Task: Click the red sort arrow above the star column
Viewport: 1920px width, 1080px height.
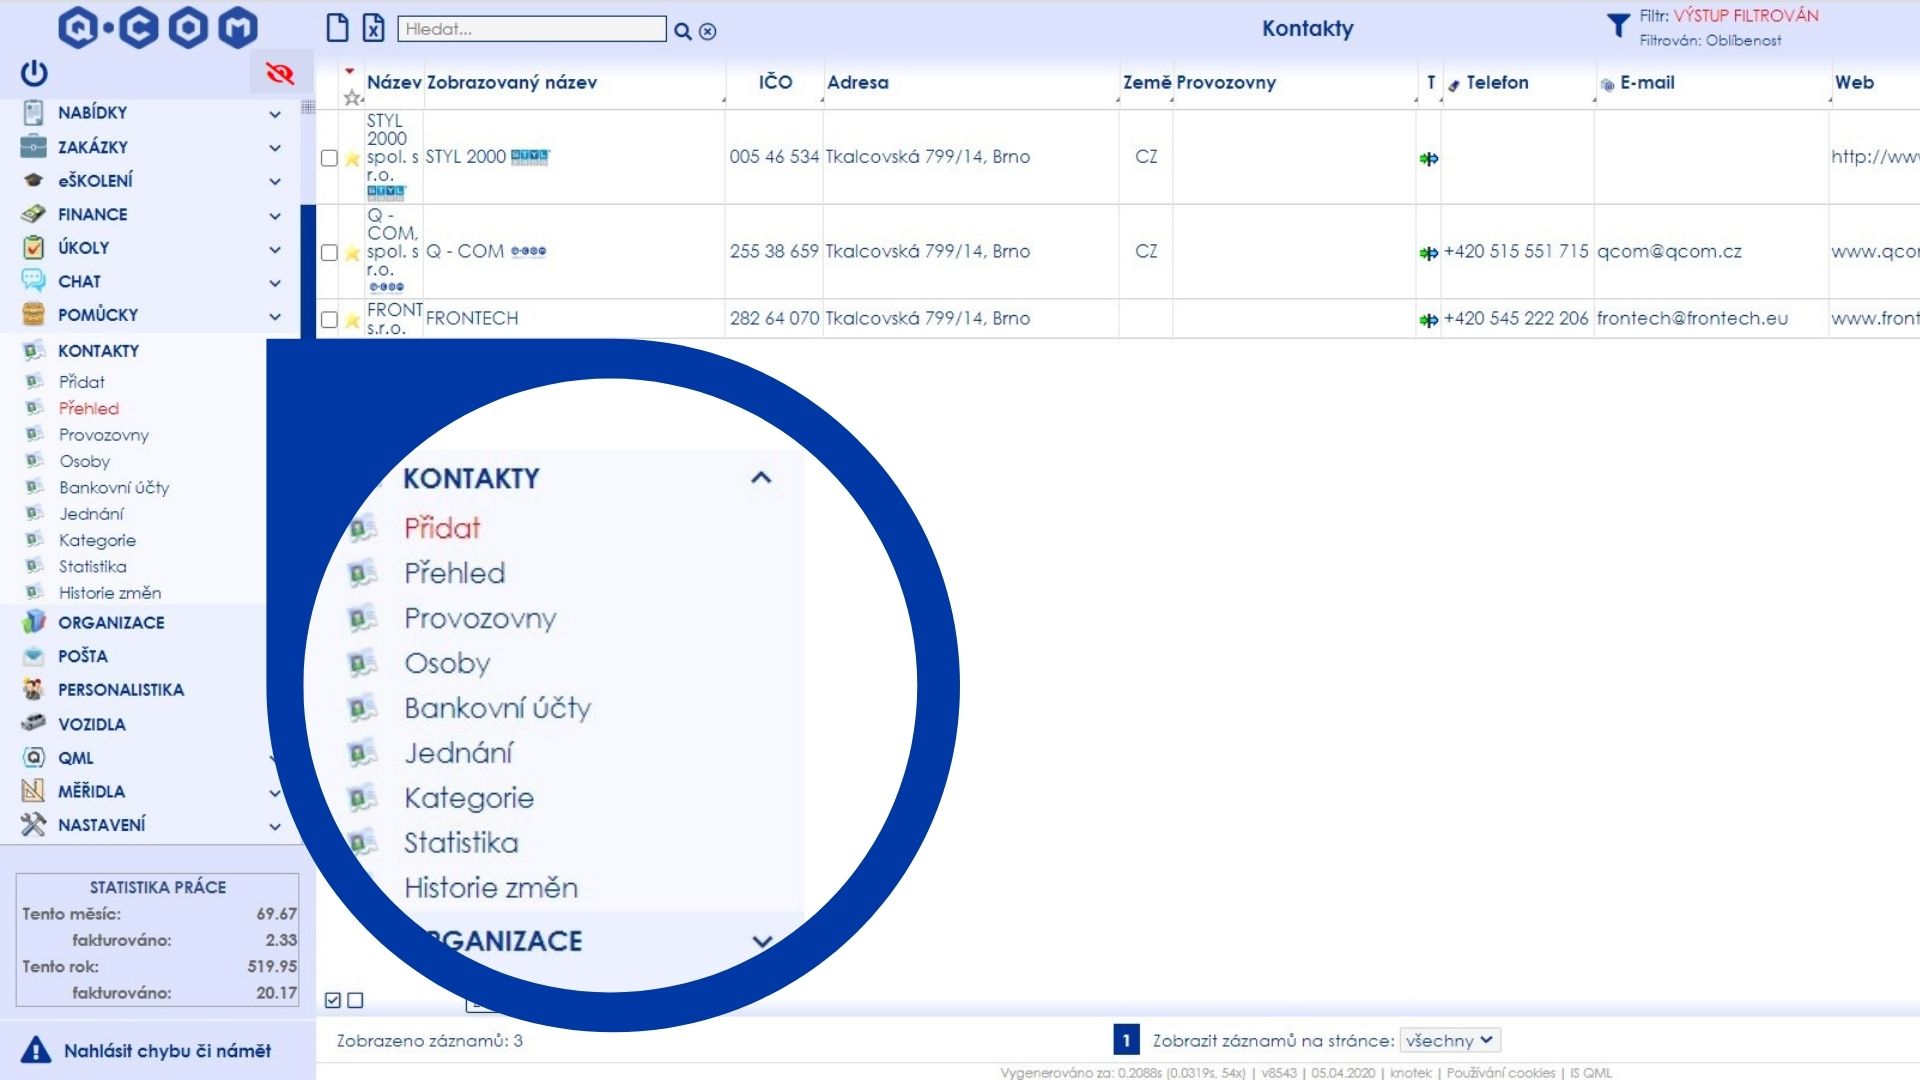Action: tap(349, 71)
